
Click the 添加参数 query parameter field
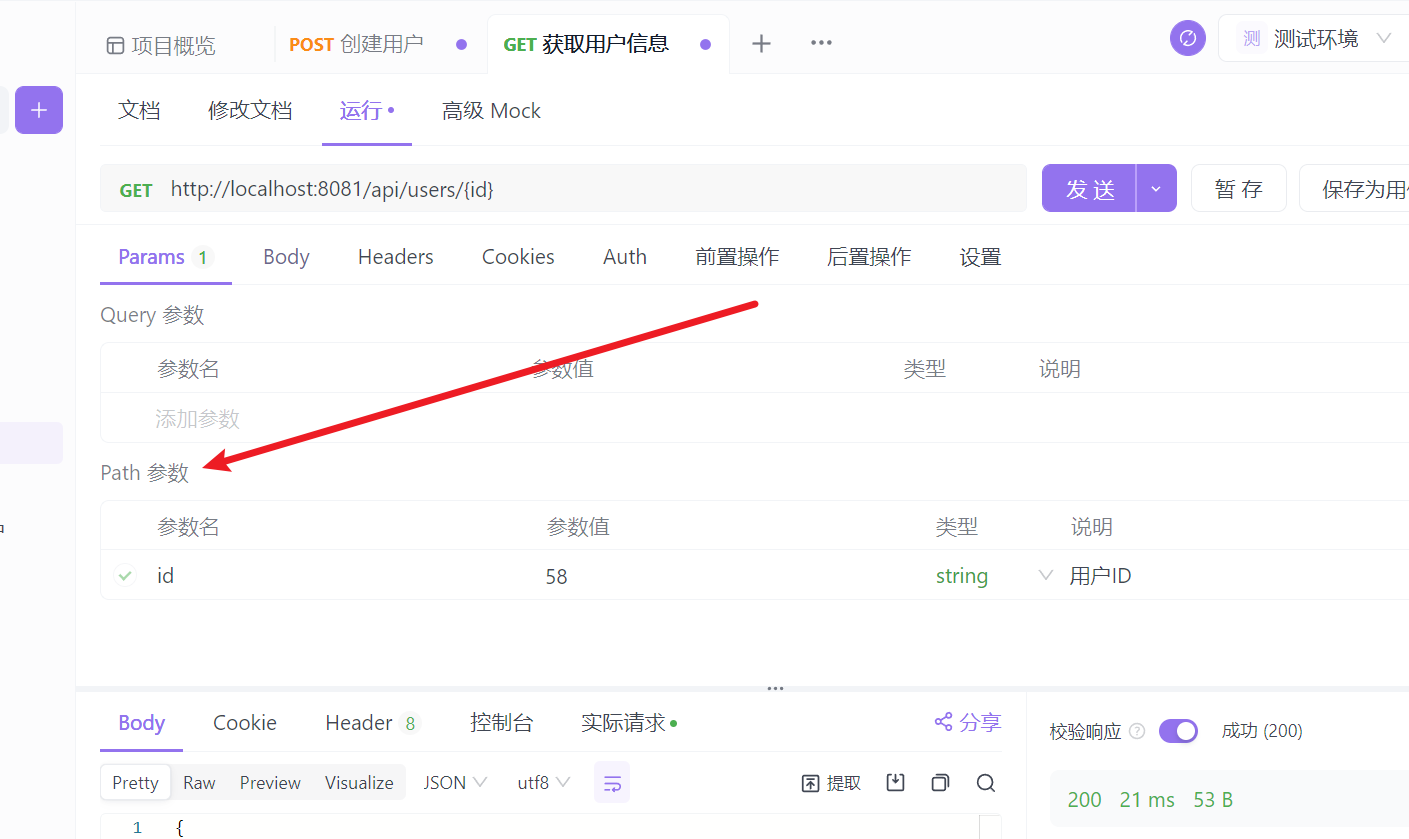[197, 418]
